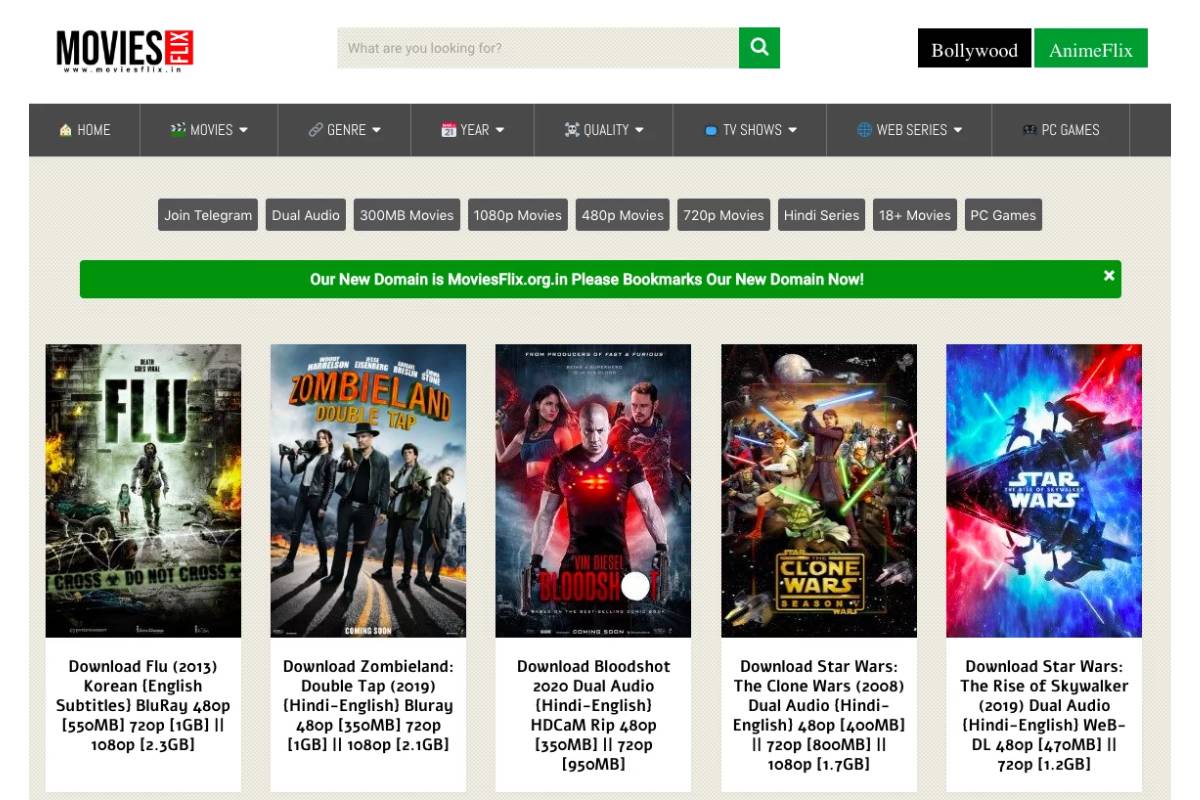
Task: Open the QUALITY dropdown arrow
Action: point(639,130)
